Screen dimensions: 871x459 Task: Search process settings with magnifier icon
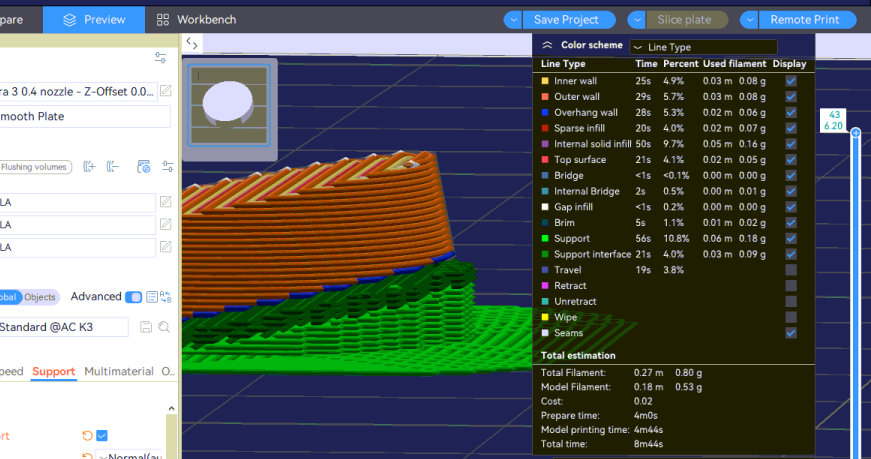(x=164, y=327)
